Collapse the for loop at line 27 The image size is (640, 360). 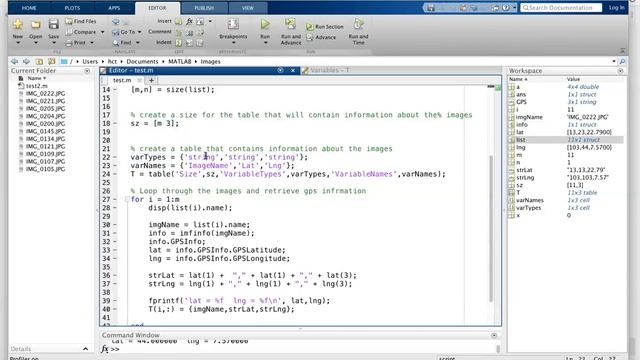tap(127, 199)
